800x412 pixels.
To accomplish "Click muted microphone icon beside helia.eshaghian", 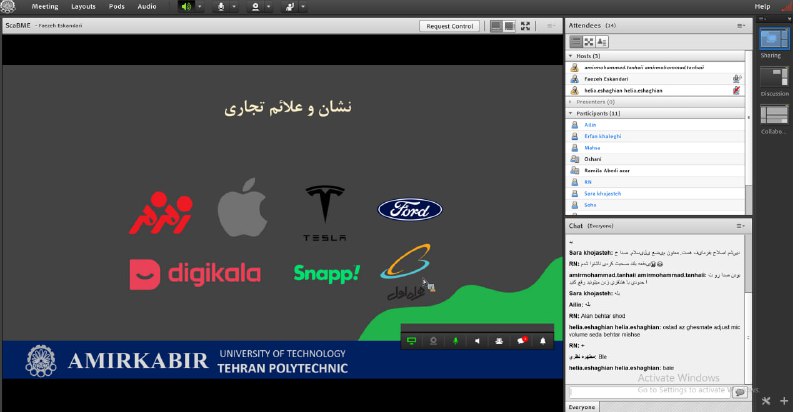I will (x=736, y=90).
